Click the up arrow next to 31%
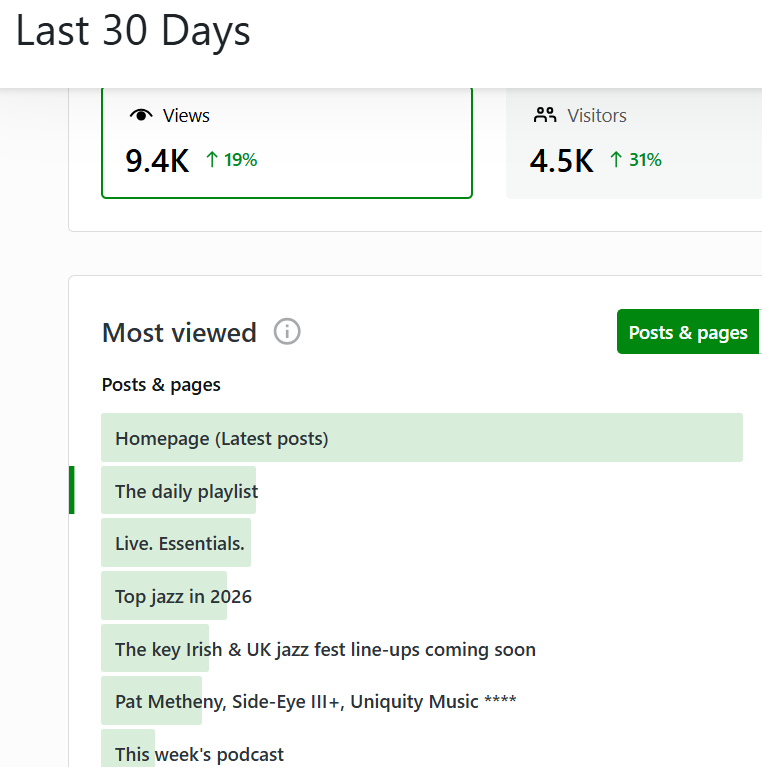 click(x=616, y=160)
